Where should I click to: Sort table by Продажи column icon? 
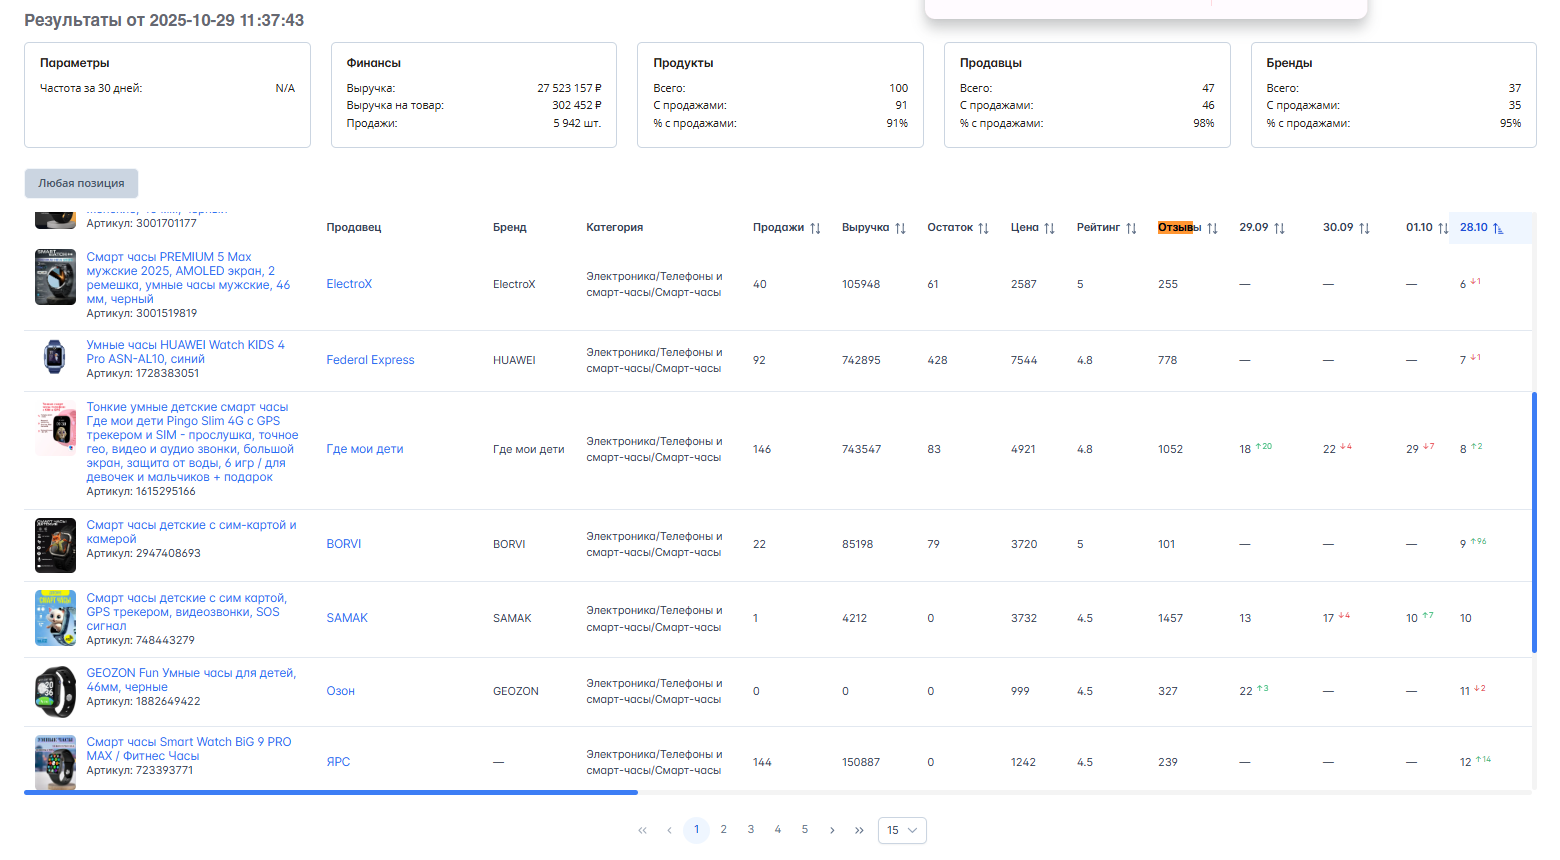click(815, 228)
